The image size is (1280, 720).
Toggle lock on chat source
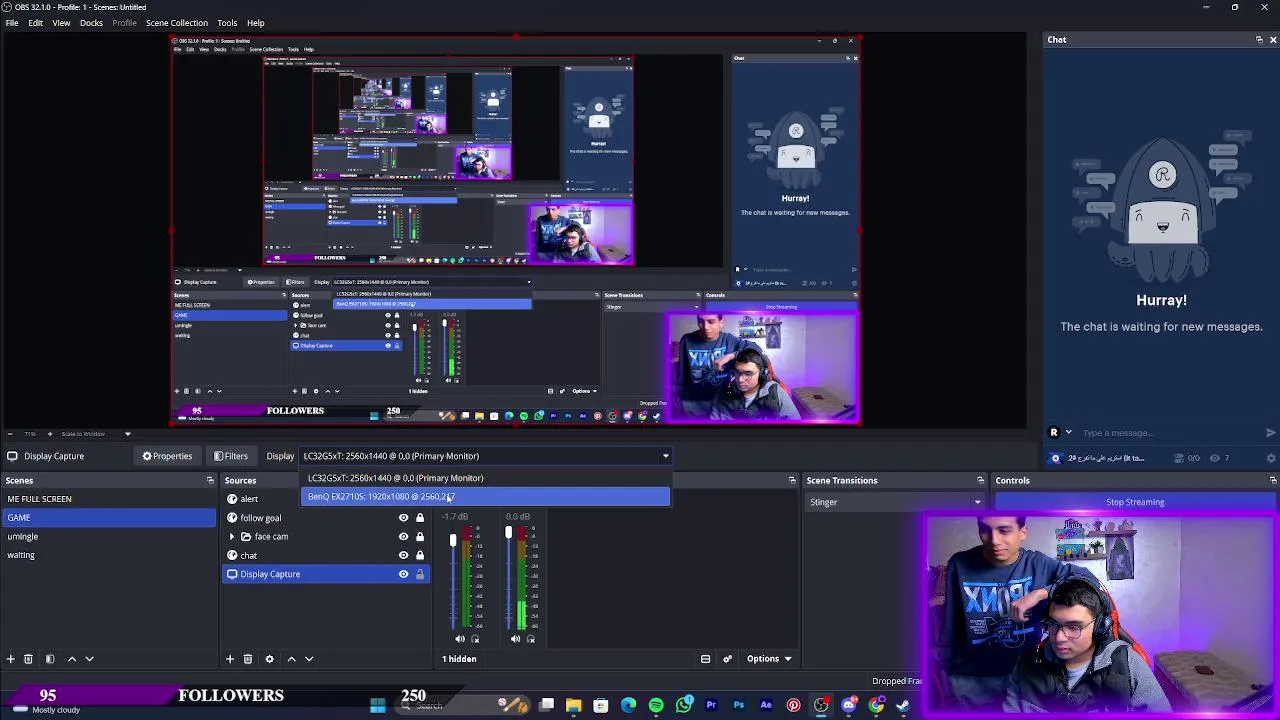420,555
